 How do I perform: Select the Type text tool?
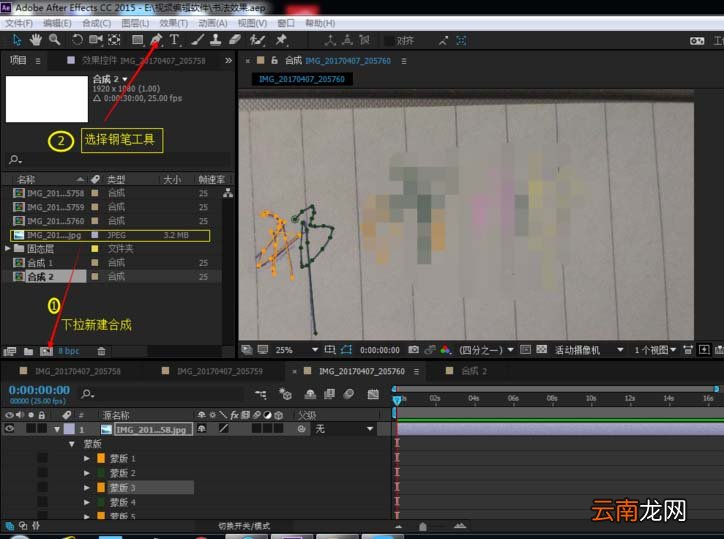(175, 40)
